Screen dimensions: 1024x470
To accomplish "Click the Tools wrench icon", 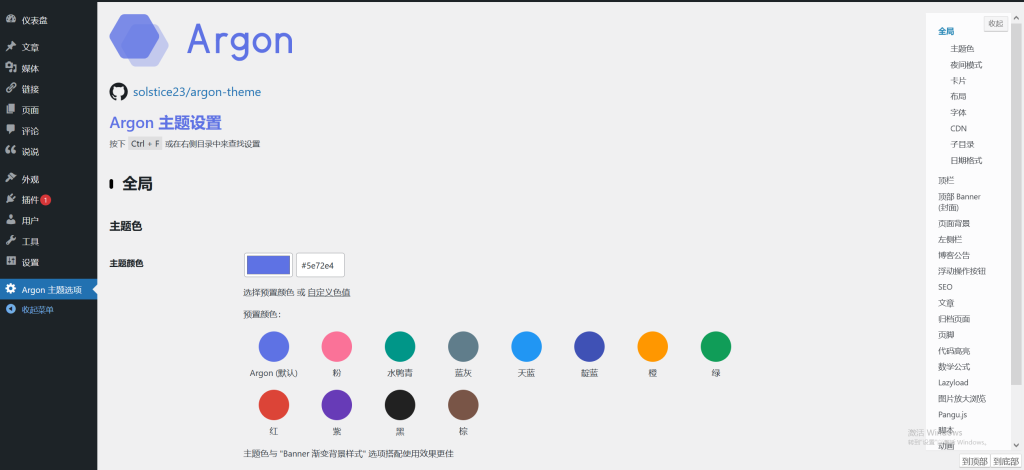I will point(10,241).
